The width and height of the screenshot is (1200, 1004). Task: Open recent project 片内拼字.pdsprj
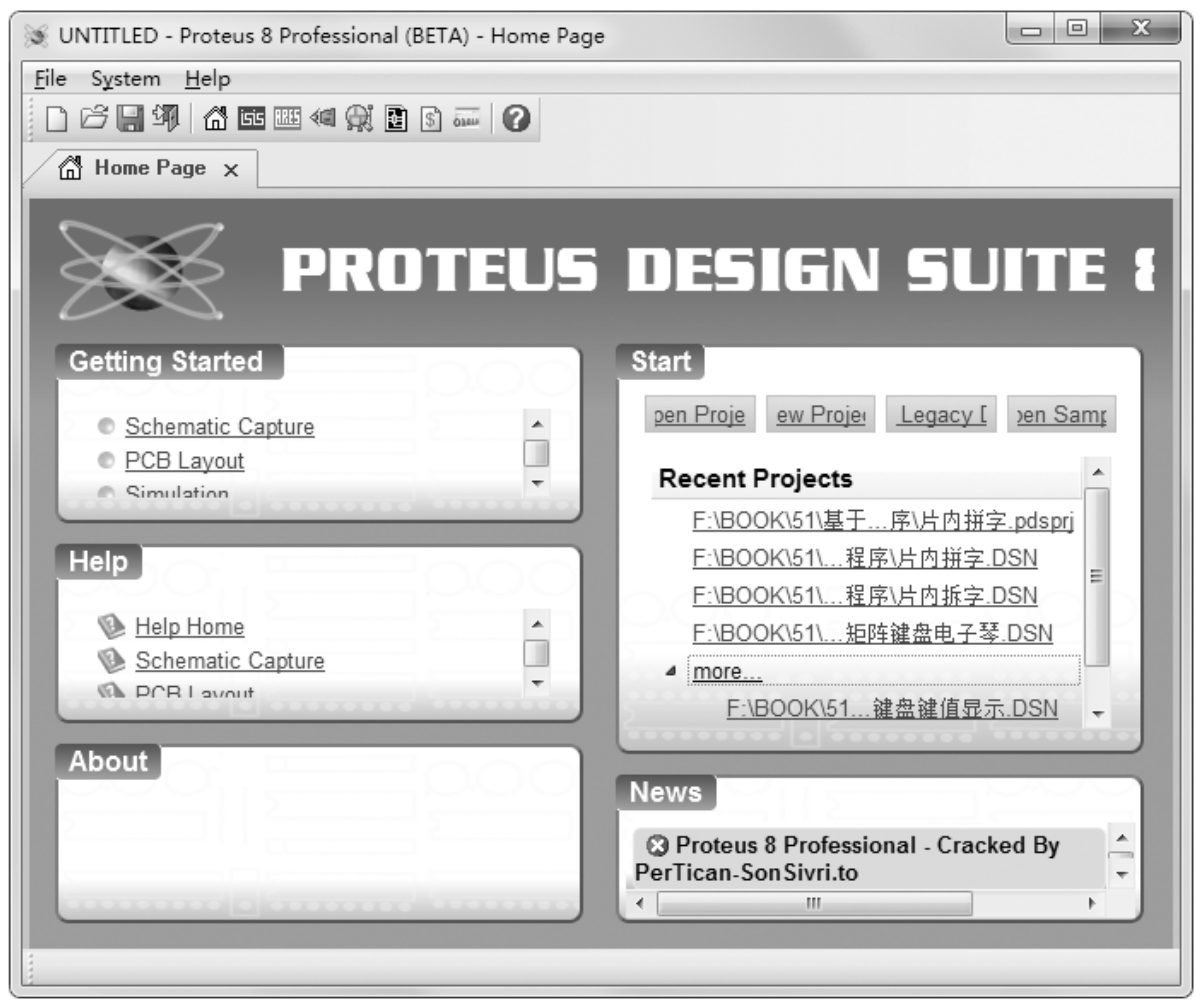pos(882,521)
